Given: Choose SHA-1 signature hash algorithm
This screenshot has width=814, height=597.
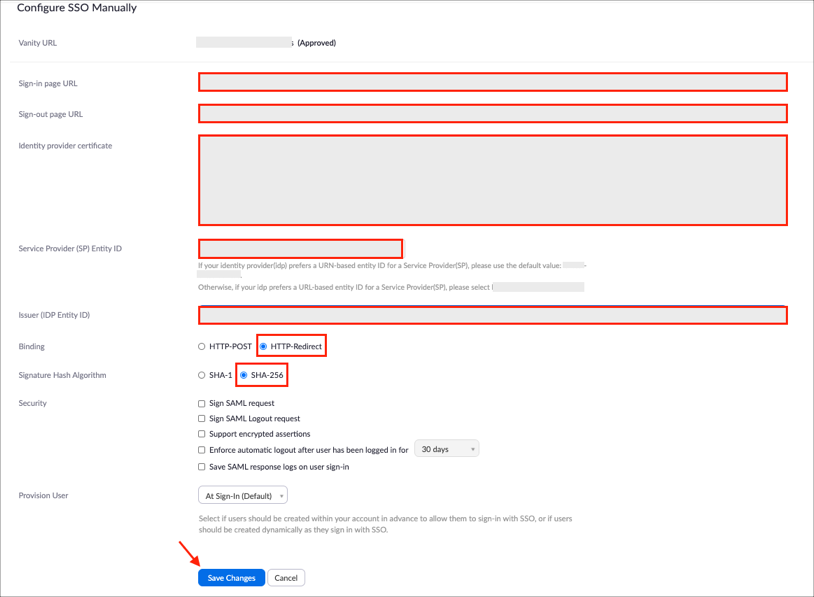Looking at the screenshot, I should click(x=202, y=375).
